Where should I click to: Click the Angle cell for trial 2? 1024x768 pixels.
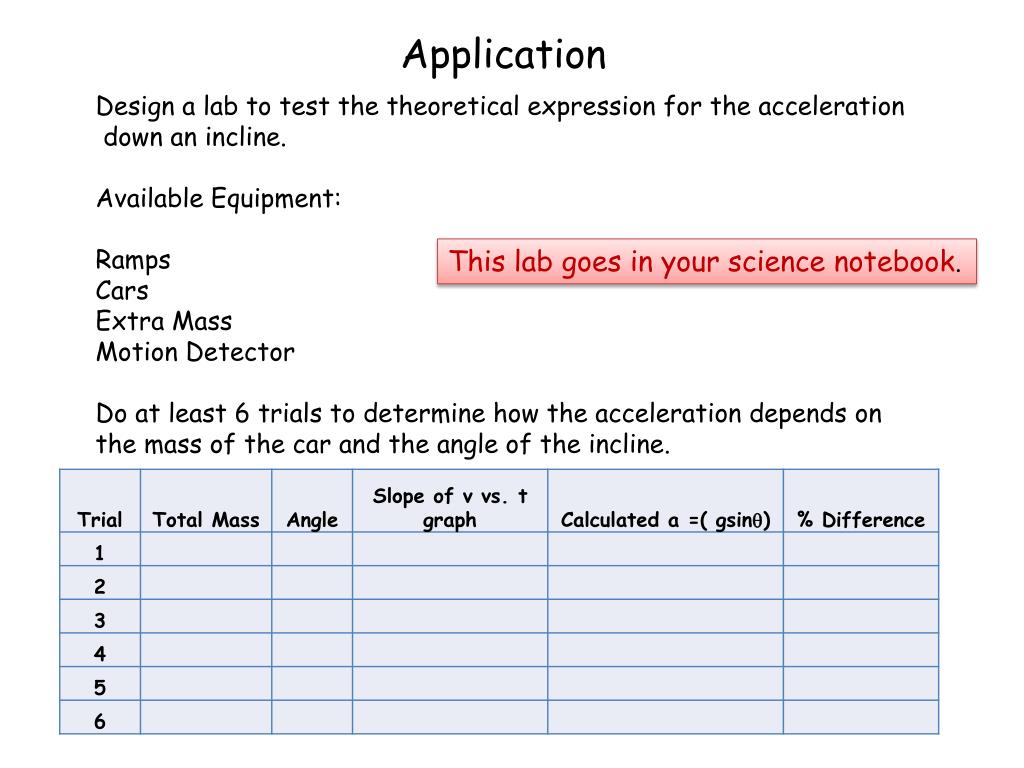(312, 583)
